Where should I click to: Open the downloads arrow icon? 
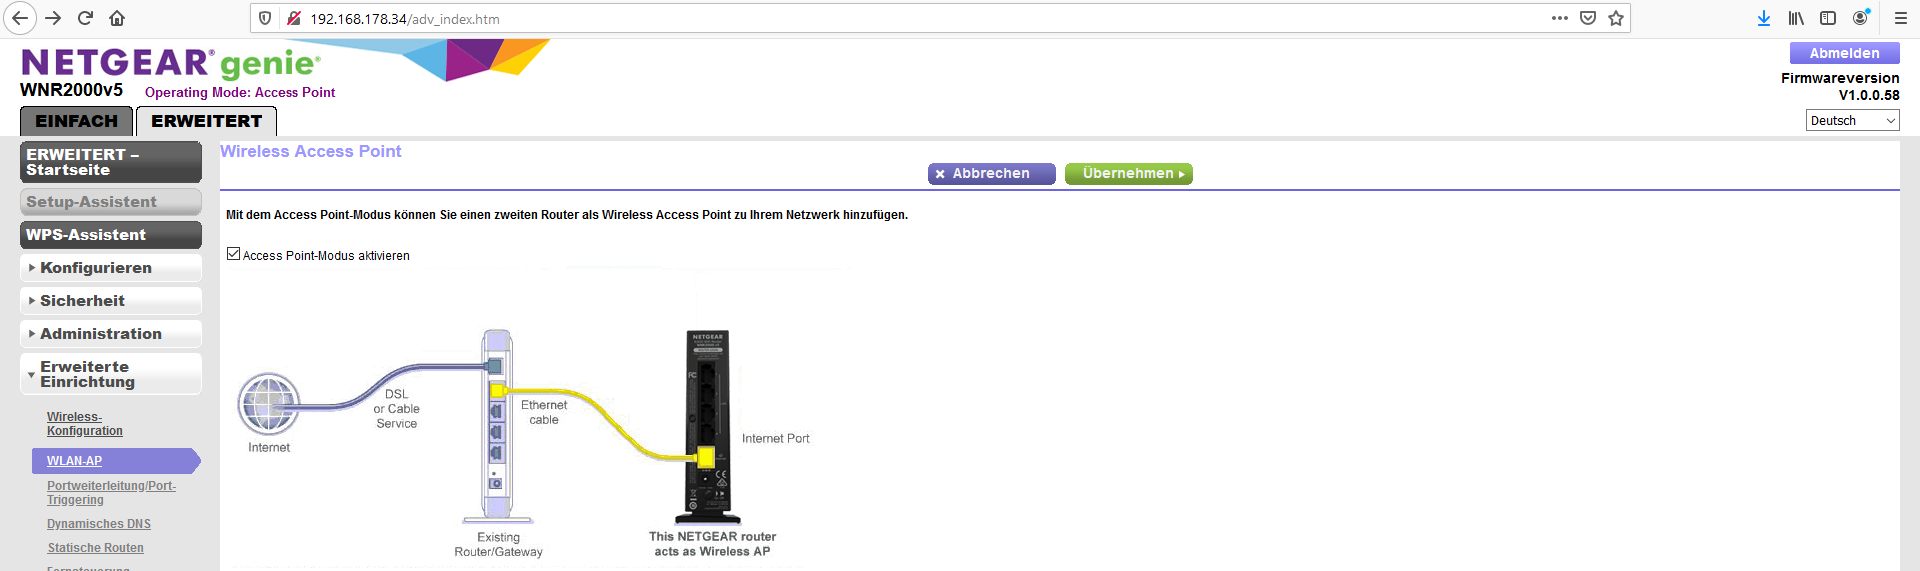(x=1764, y=18)
